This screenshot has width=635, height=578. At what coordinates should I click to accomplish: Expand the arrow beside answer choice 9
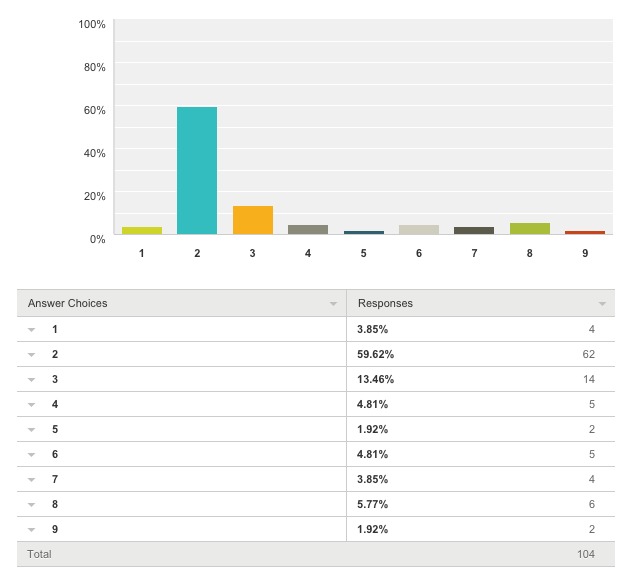pyautogui.click(x=32, y=530)
